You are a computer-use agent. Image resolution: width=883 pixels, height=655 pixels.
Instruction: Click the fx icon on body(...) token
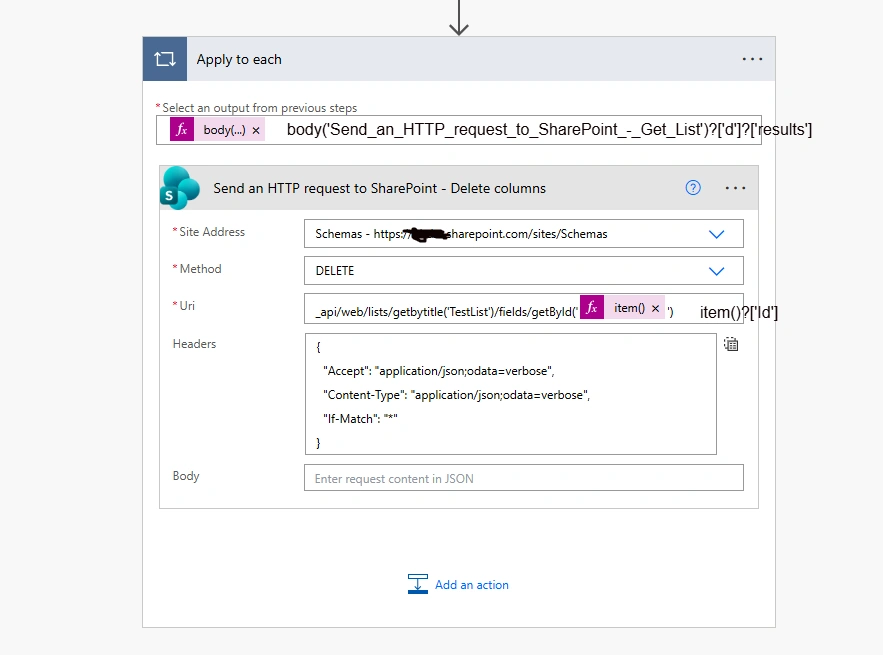(182, 130)
